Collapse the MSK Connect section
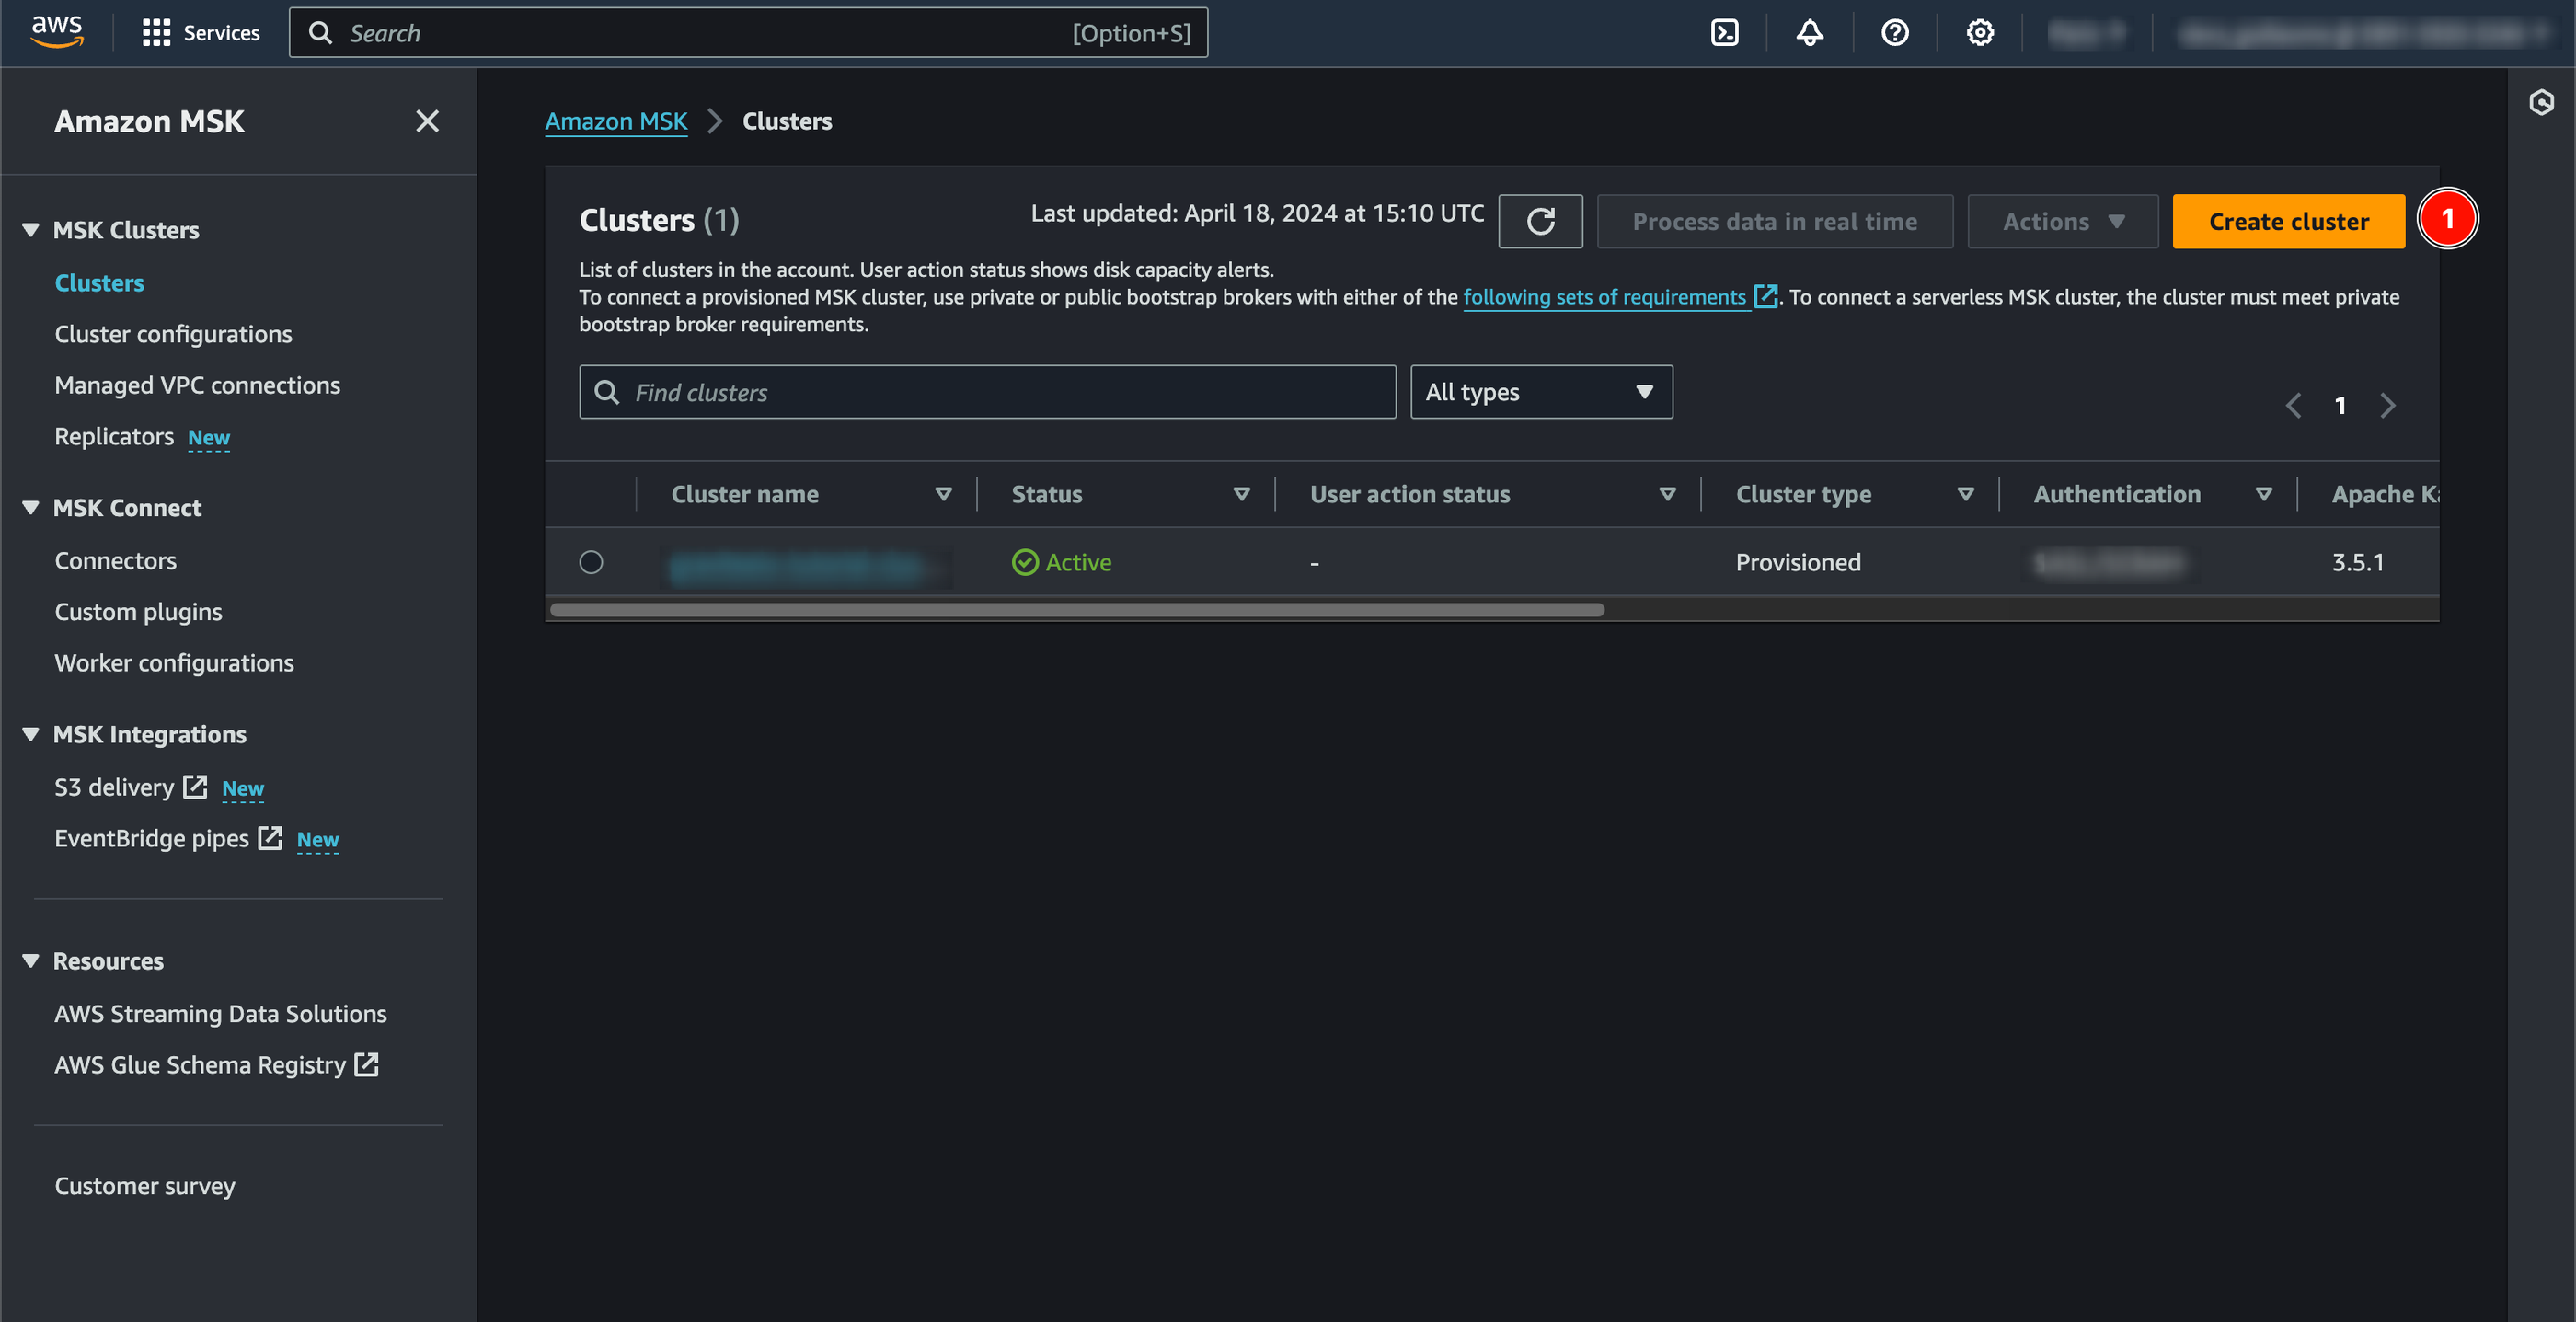Image resolution: width=2576 pixels, height=1322 pixels. tap(31, 508)
